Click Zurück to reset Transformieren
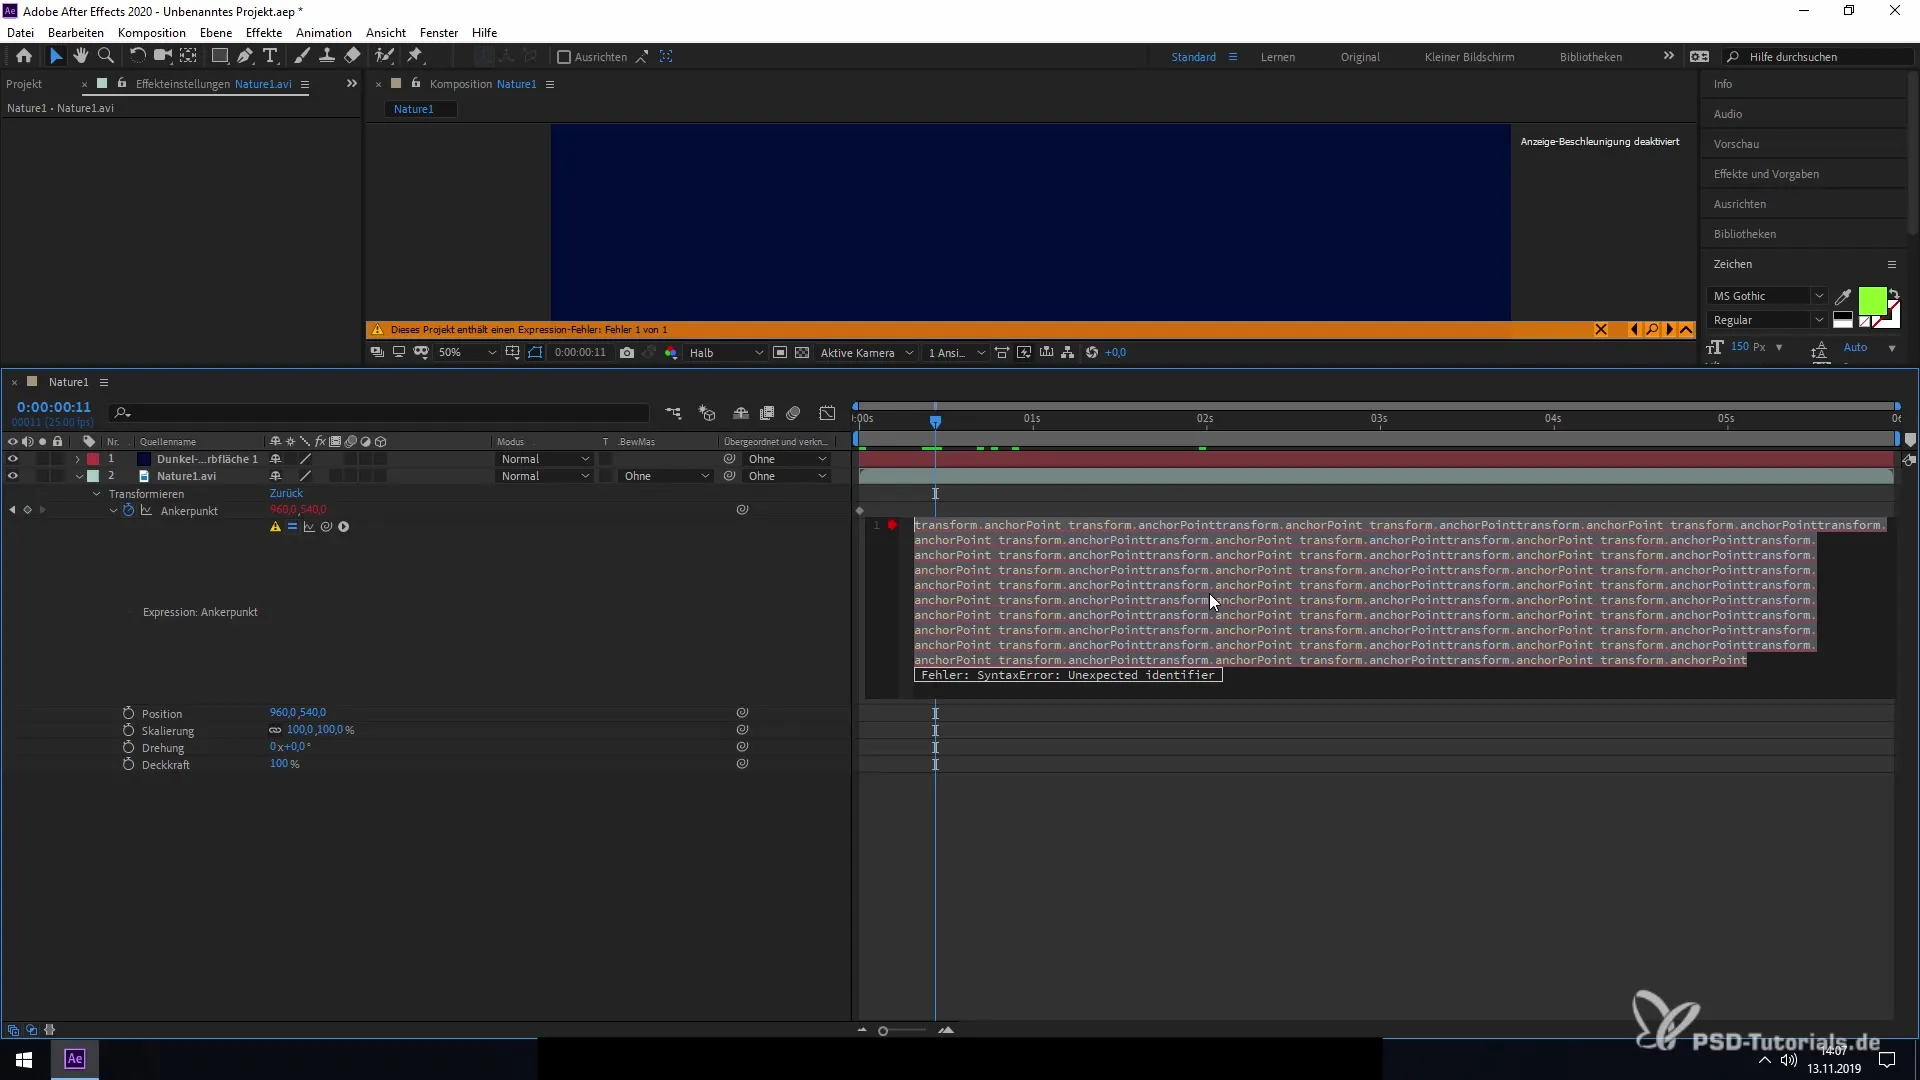Viewport: 1920px width, 1080px height. point(286,494)
